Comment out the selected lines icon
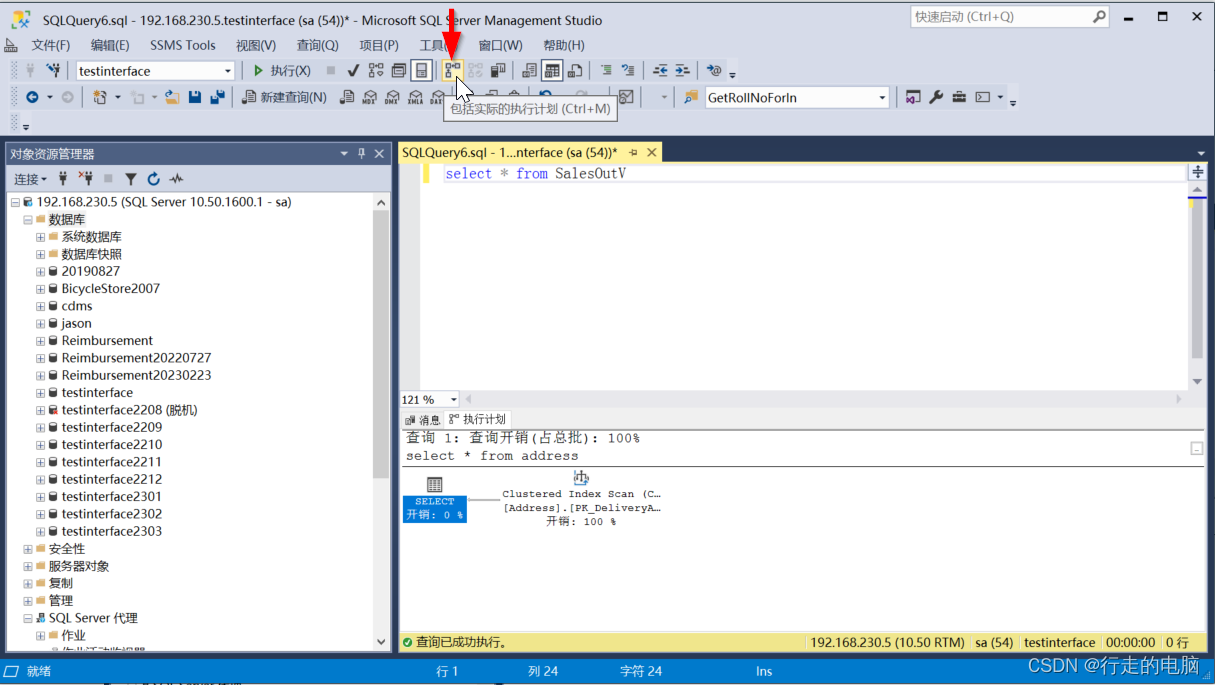 click(x=606, y=70)
